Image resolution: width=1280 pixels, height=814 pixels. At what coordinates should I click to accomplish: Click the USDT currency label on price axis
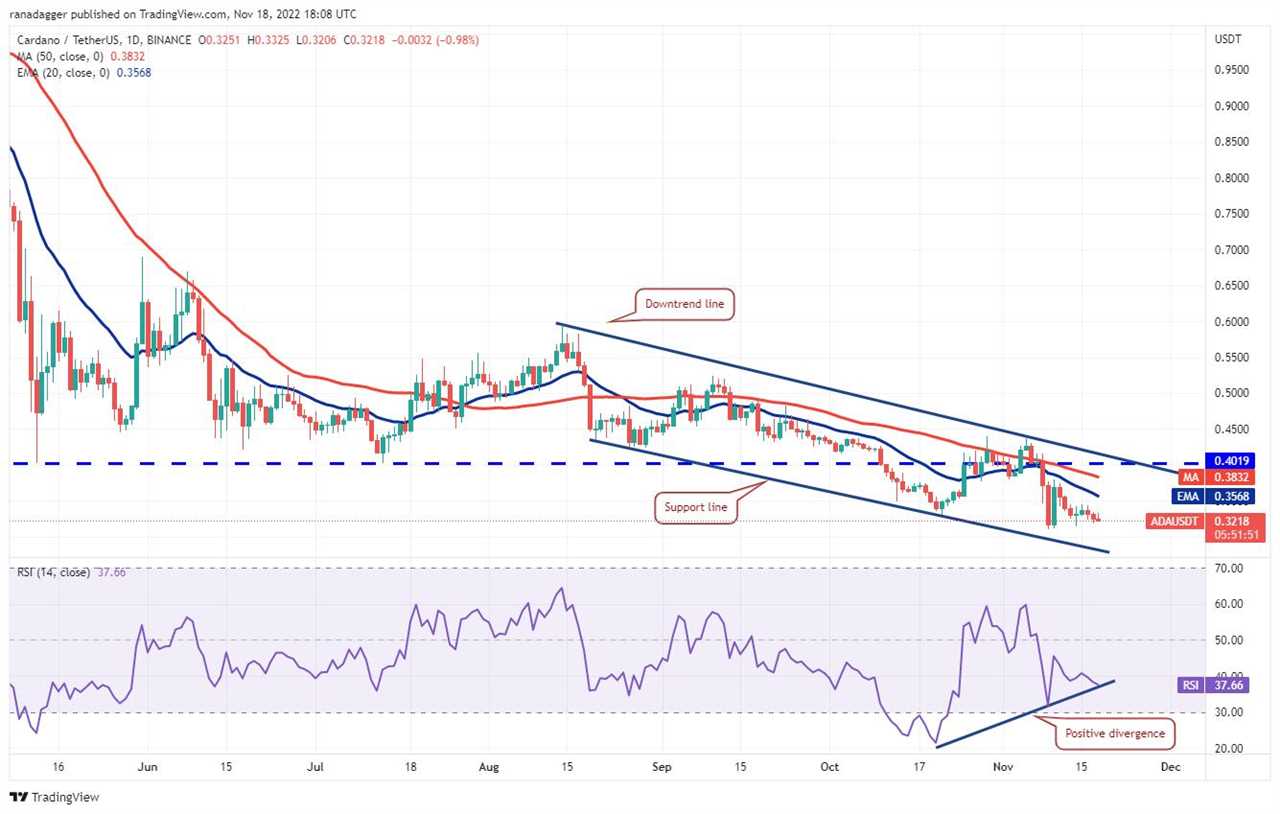(x=1230, y=39)
